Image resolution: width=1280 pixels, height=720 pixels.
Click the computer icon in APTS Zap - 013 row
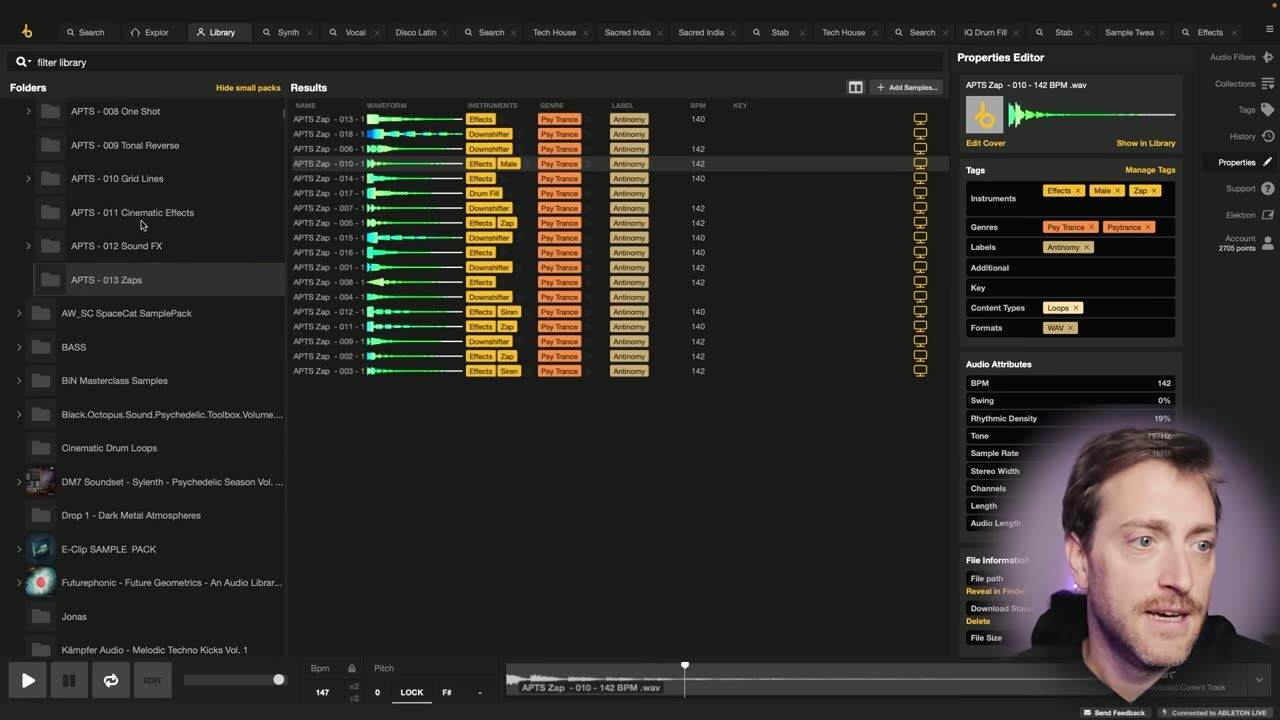(x=920, y=119)
